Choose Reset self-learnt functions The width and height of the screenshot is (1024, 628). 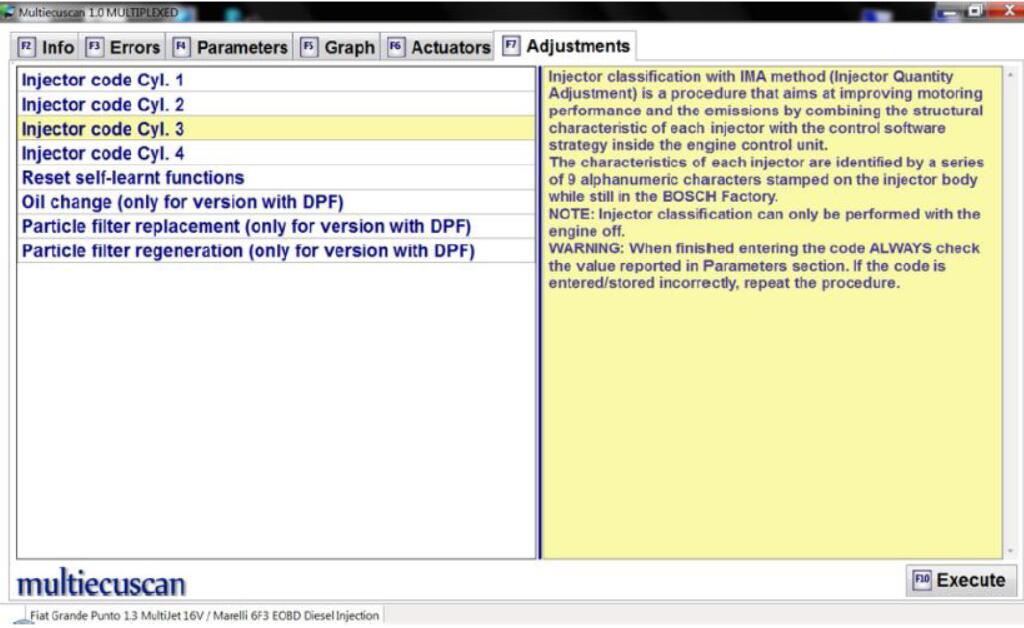tap(276, 178)
